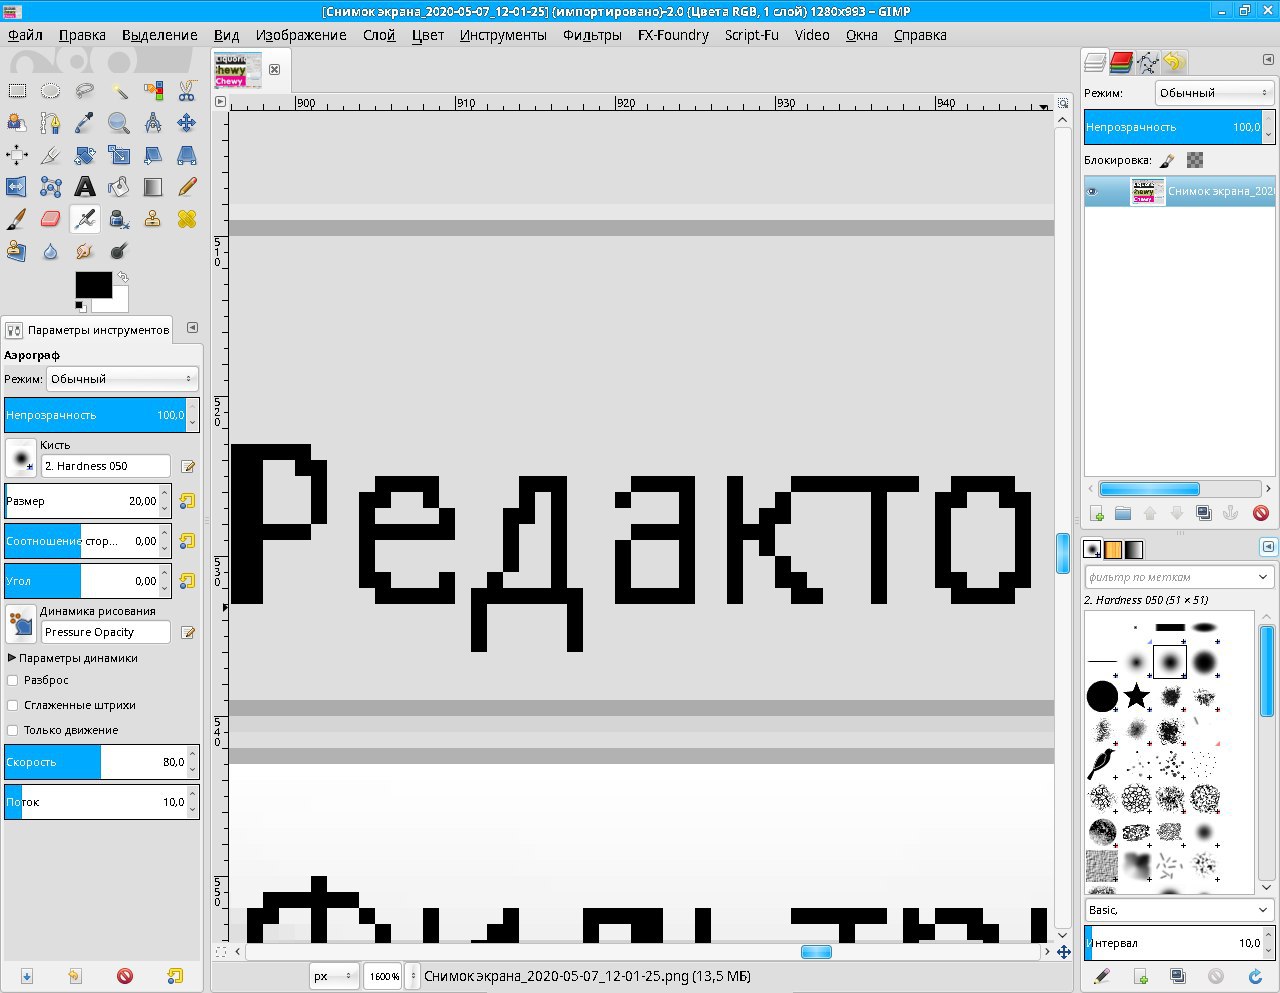Select the Eraser tool
This screenshot has width=1280, height=993.
(x=51, y=219)
